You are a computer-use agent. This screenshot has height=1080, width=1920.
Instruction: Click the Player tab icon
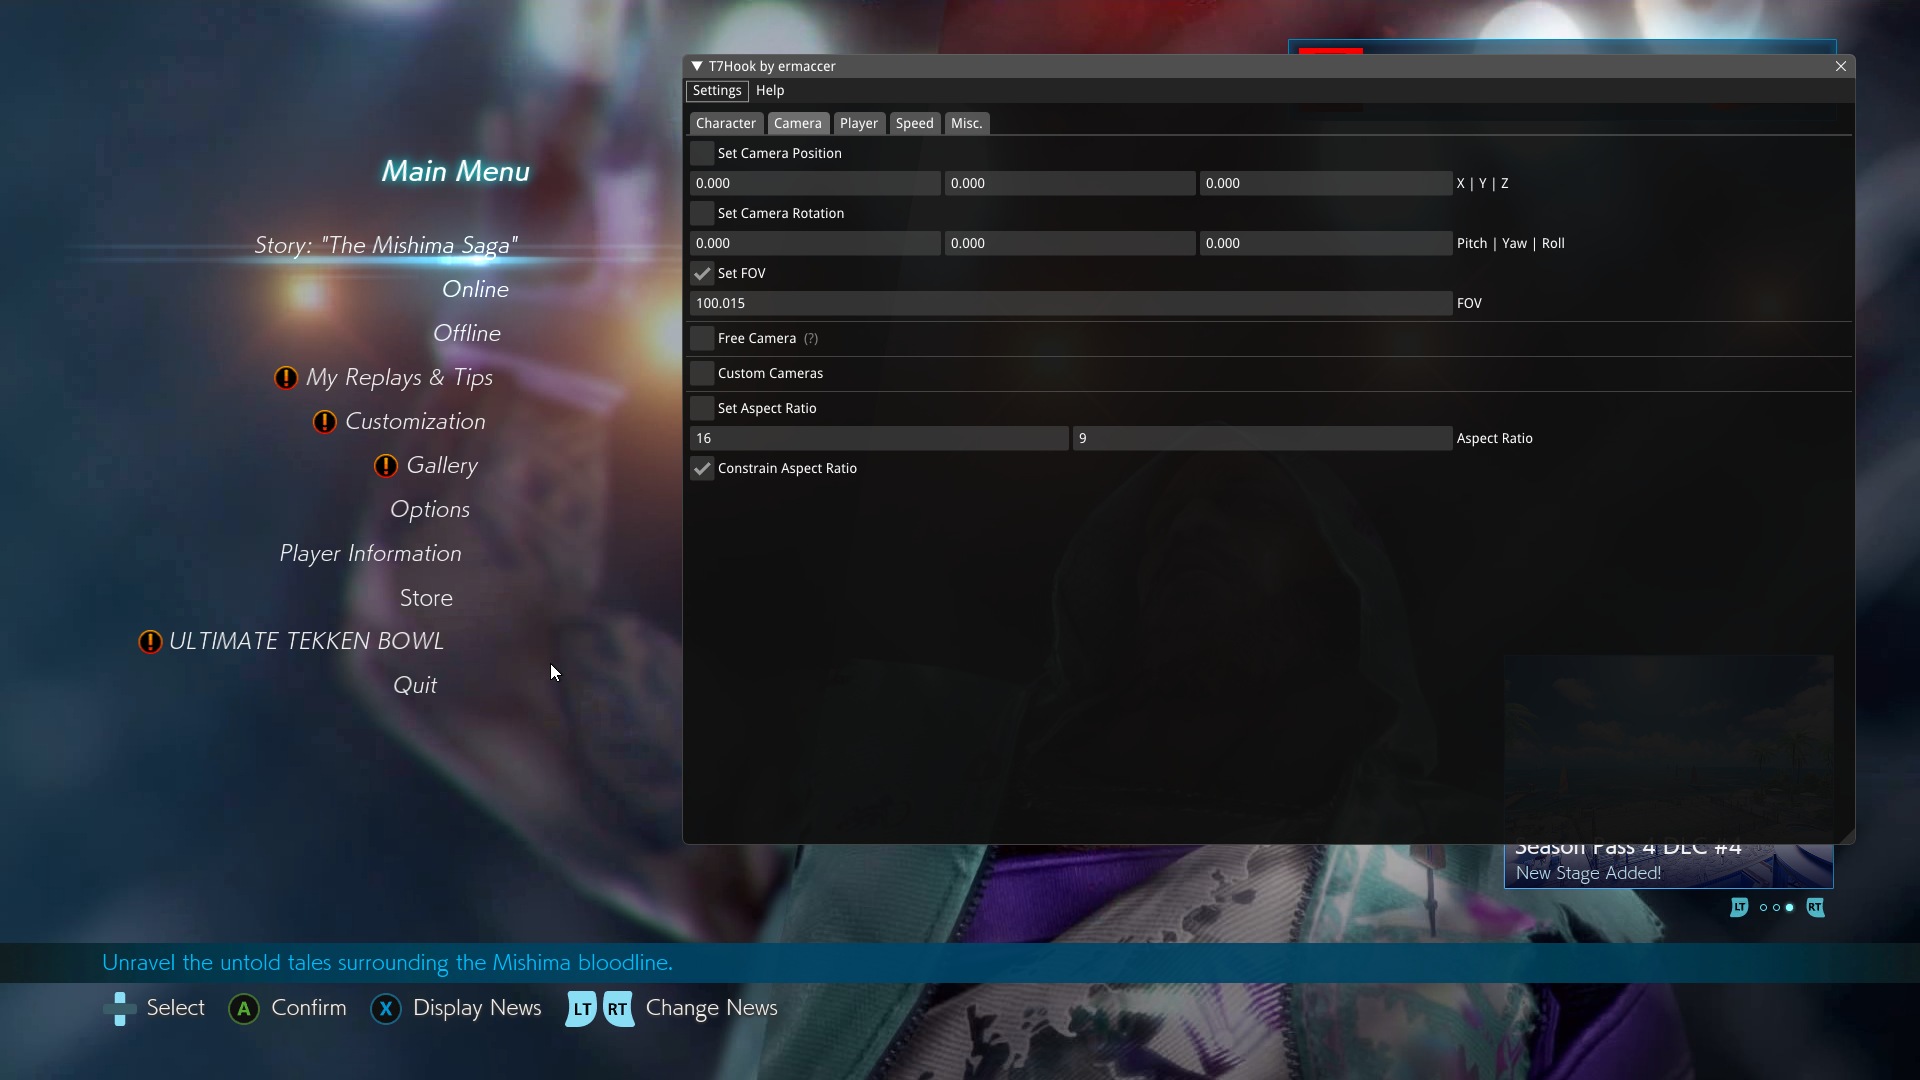pos(858,123)
